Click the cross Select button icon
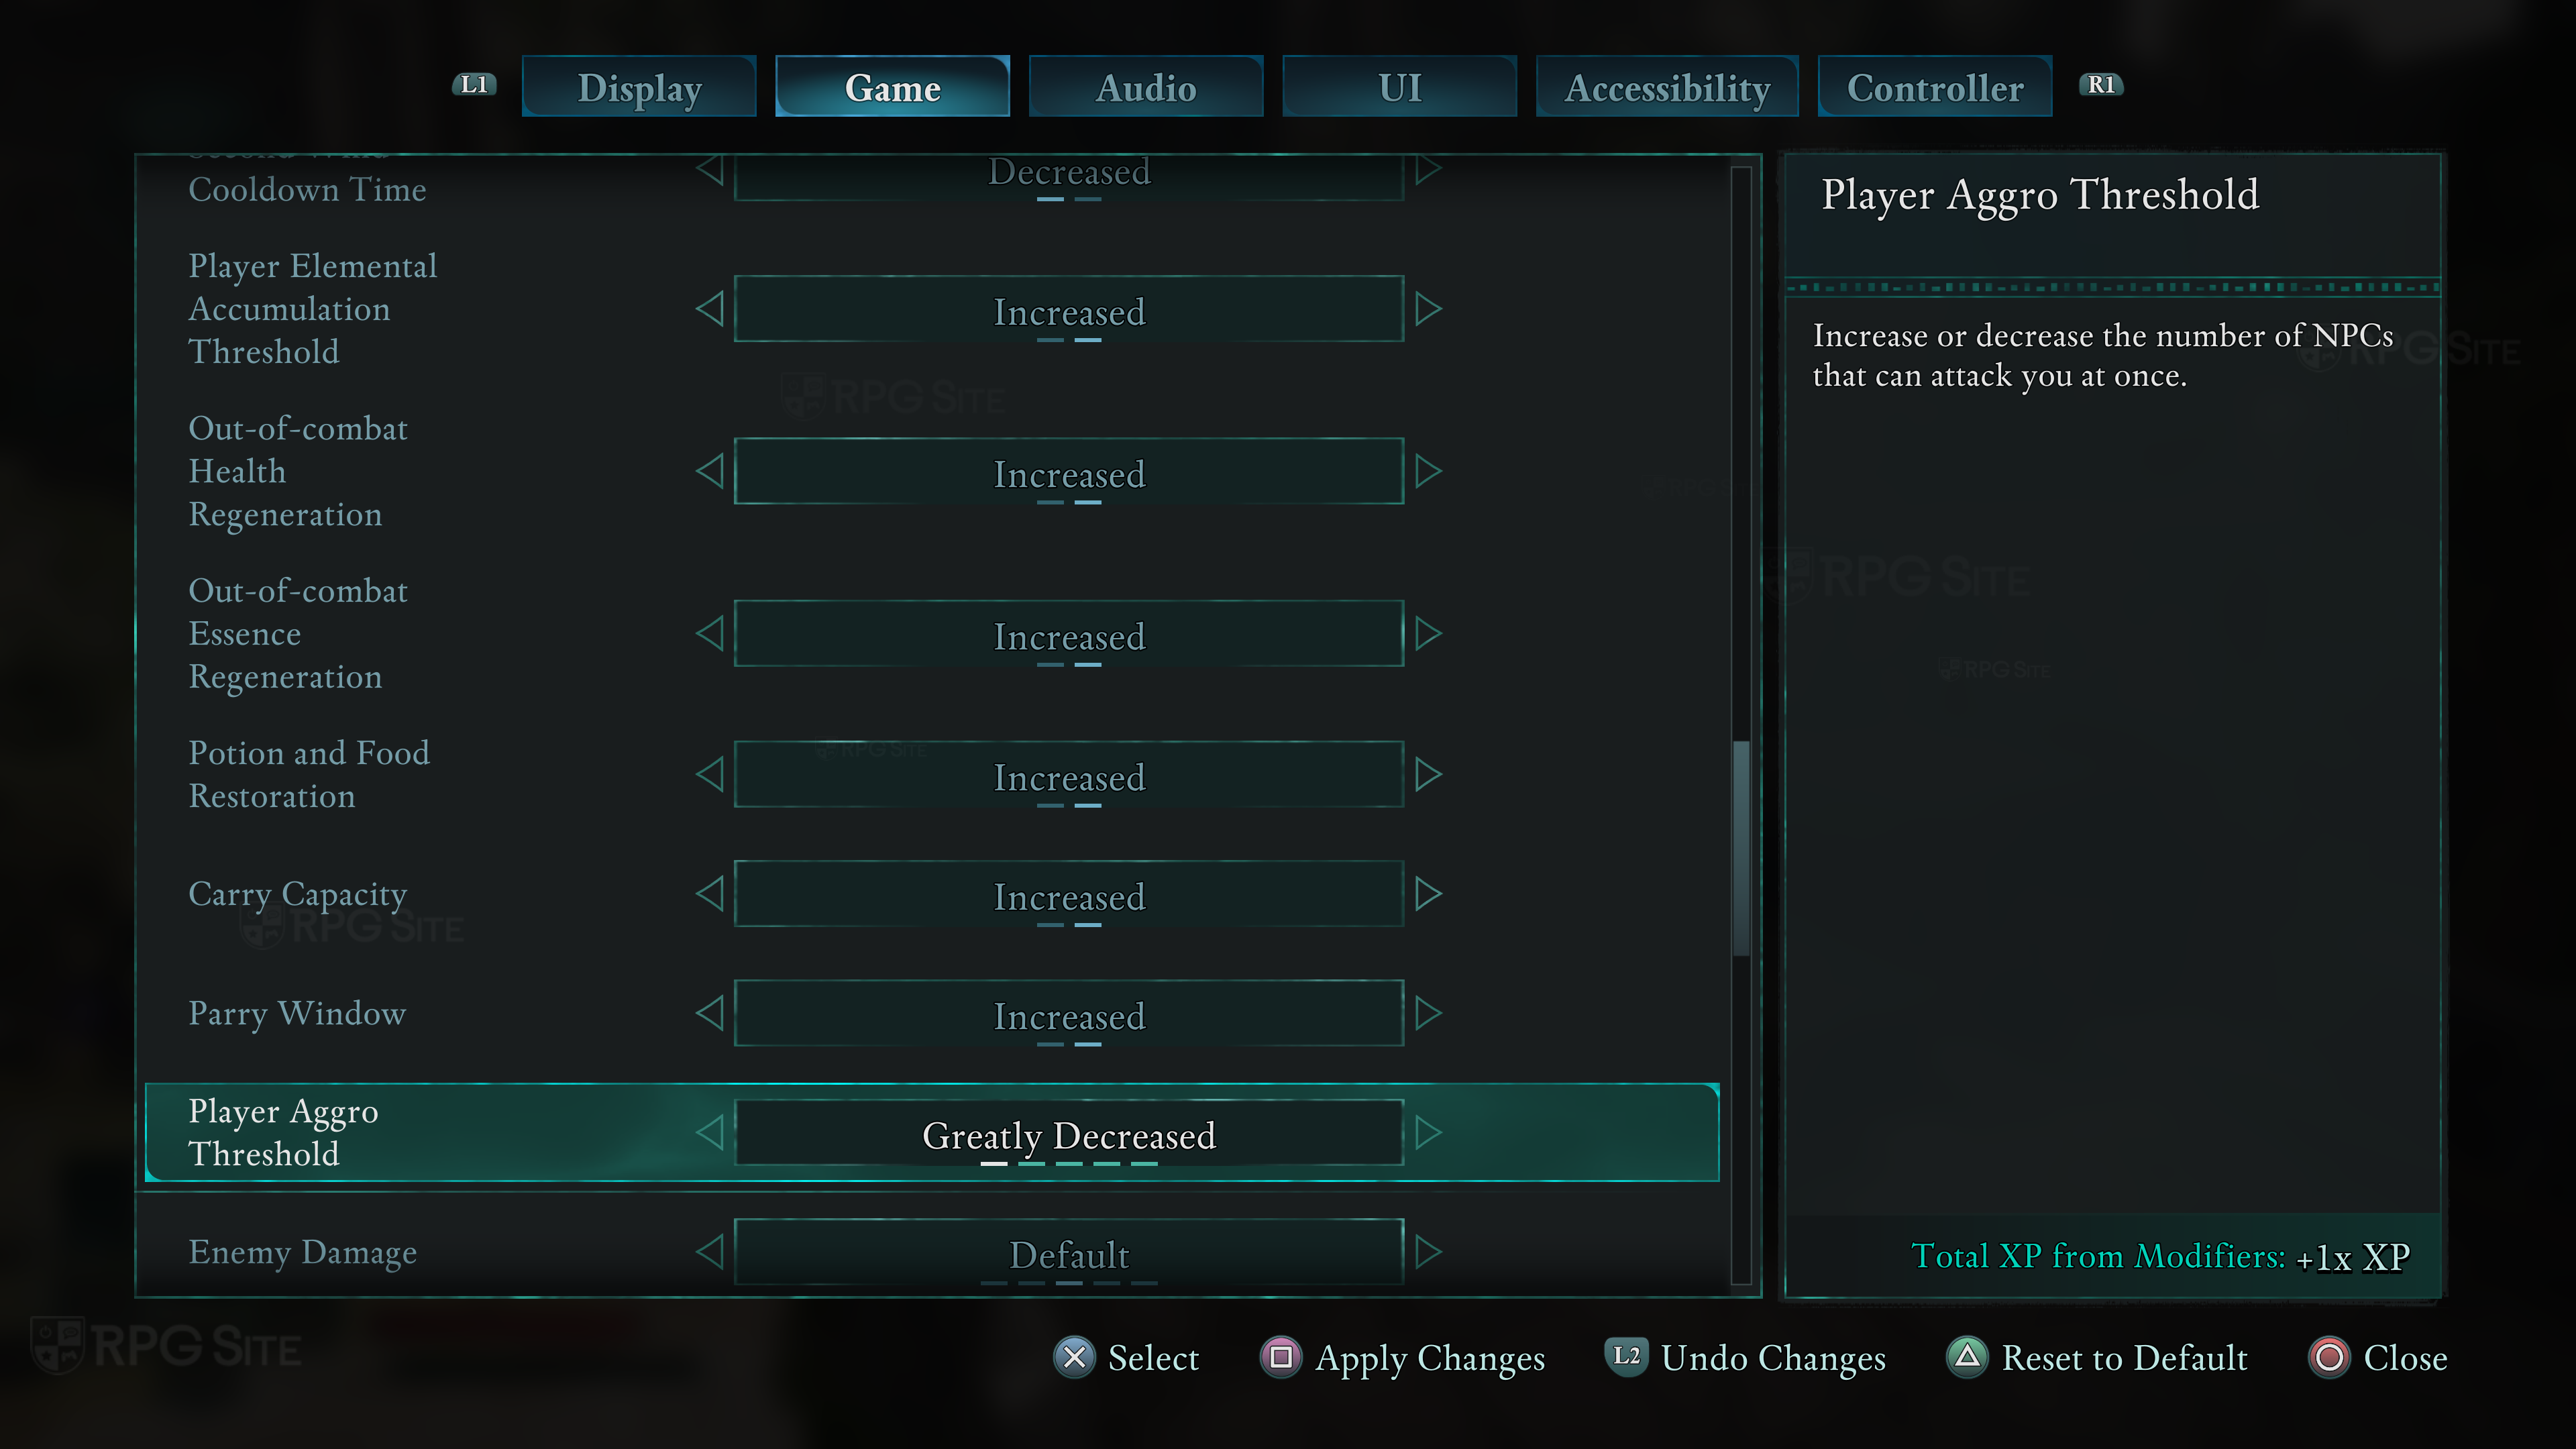The width and height of the screenshot is (2576, 1449). point(1074,1357)
